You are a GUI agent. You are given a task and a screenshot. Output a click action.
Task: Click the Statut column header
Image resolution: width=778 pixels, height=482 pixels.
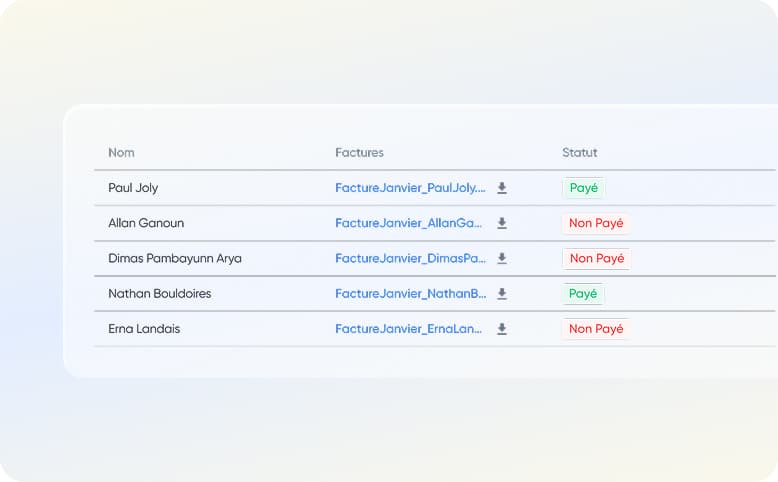[579, 153]
